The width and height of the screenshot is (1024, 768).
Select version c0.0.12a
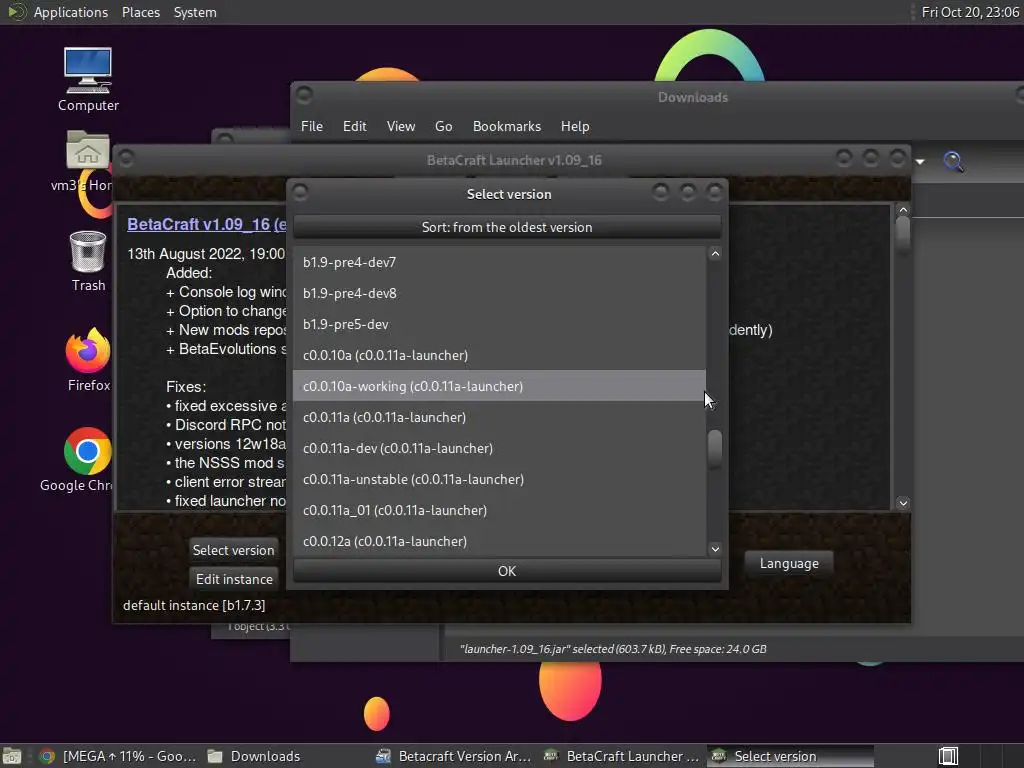click(499, 541)
